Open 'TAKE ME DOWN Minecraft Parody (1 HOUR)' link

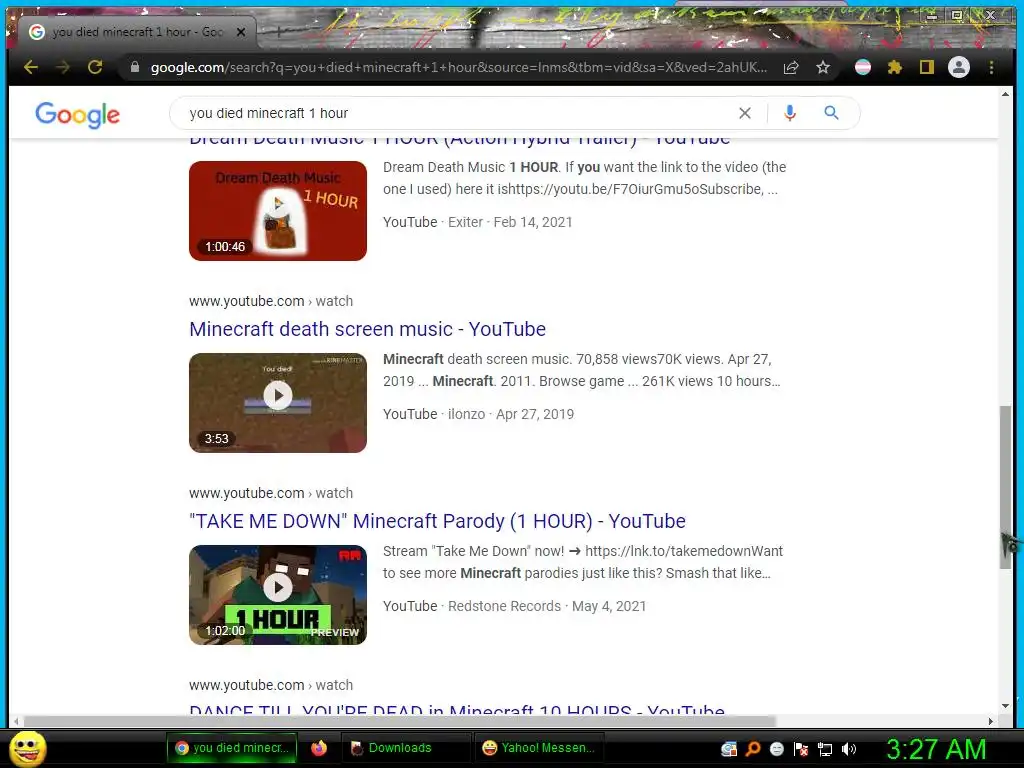coord(437,521)
